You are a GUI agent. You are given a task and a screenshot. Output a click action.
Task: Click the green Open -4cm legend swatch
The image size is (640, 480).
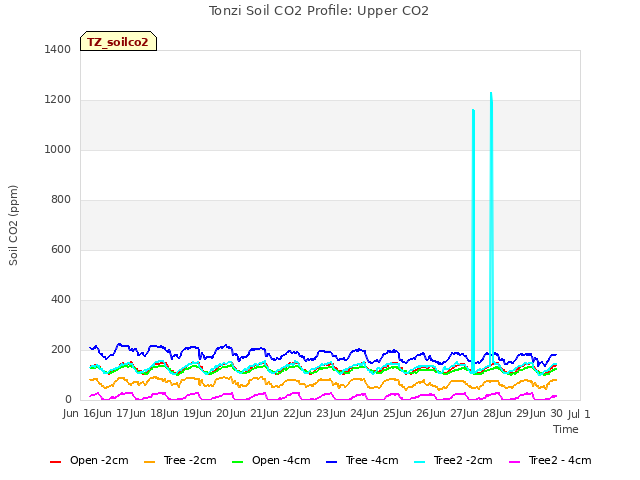[x=237, y=462]
